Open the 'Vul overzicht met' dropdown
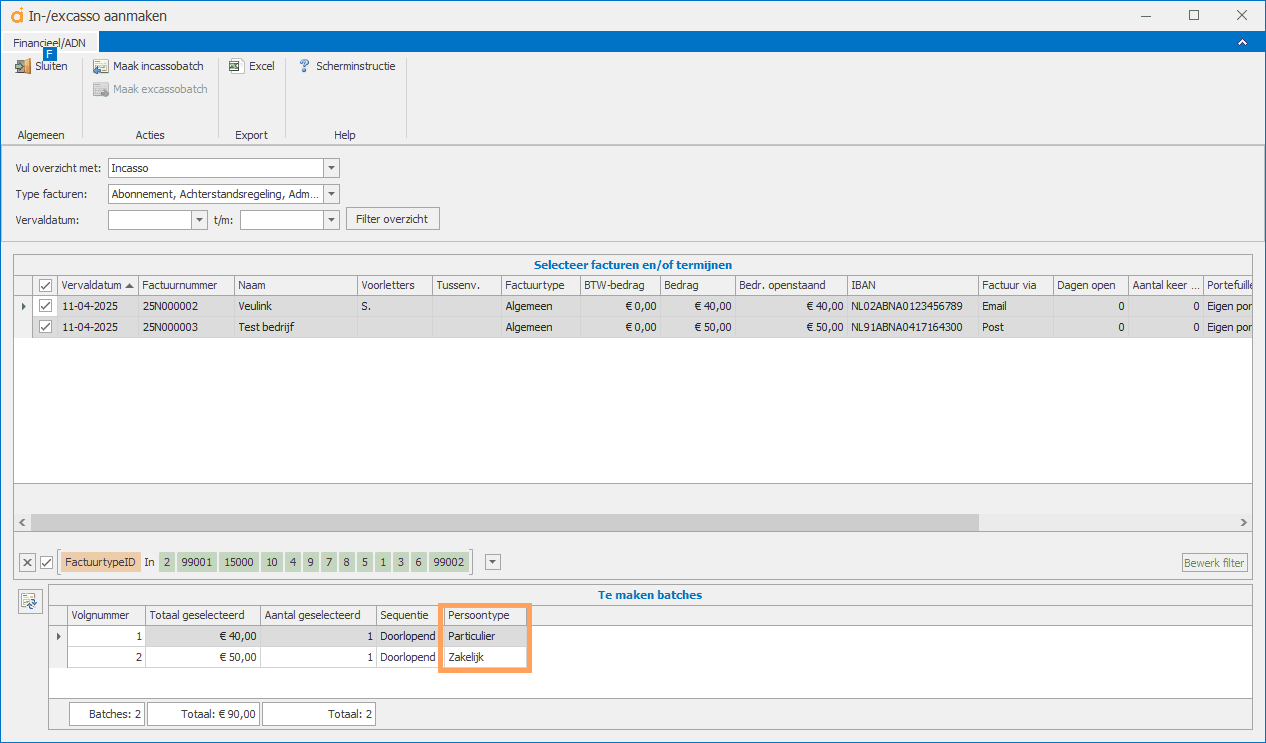 coord(332,168)
